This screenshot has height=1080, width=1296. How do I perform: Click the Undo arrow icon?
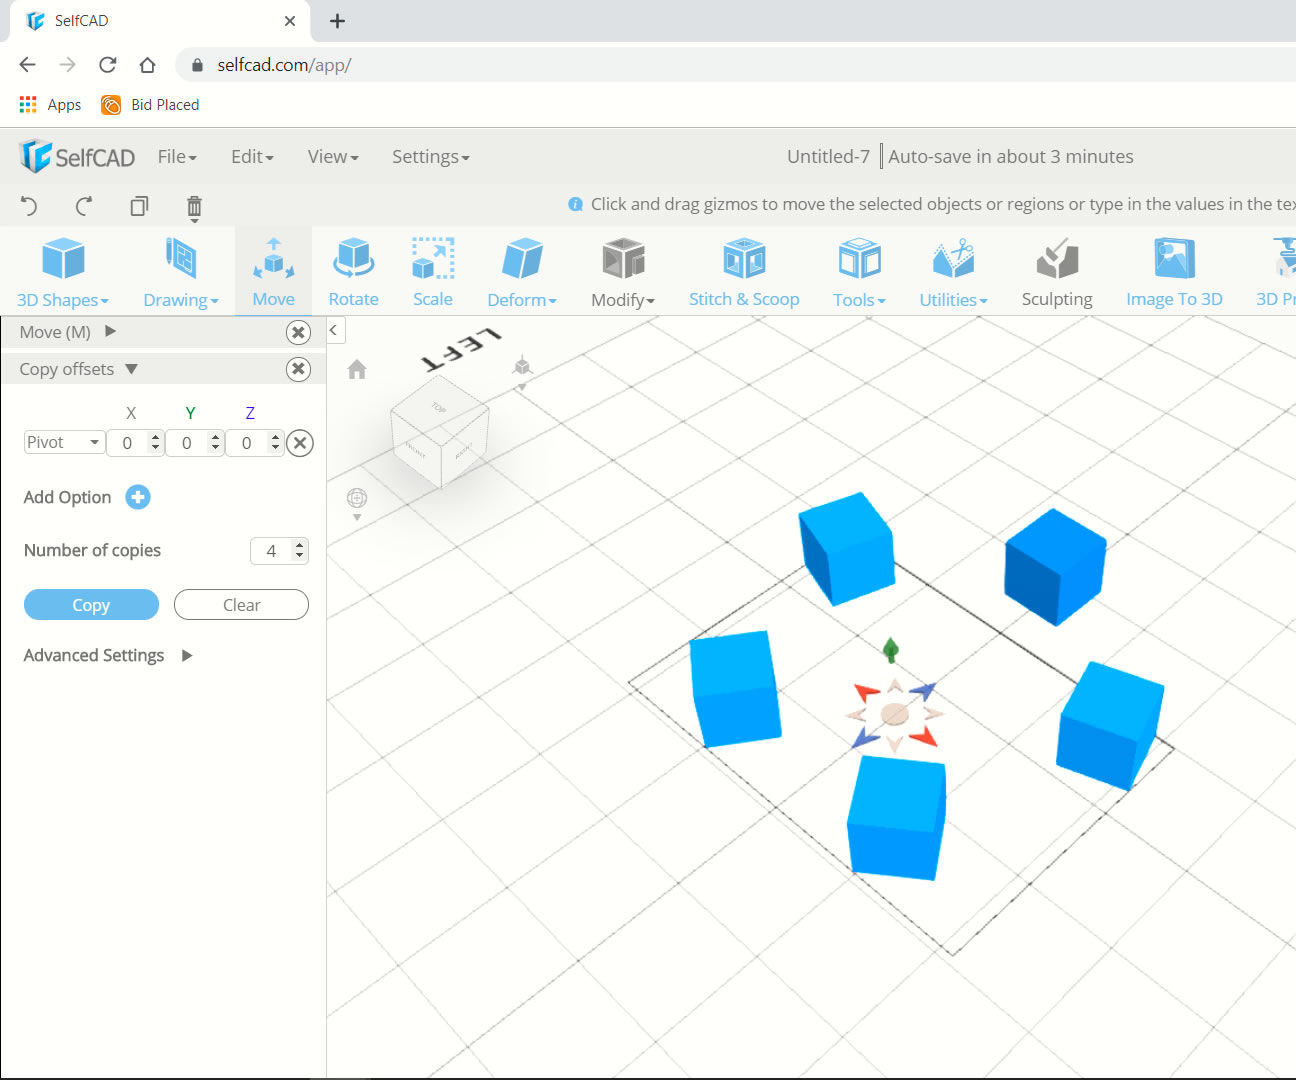click(29, 206)
